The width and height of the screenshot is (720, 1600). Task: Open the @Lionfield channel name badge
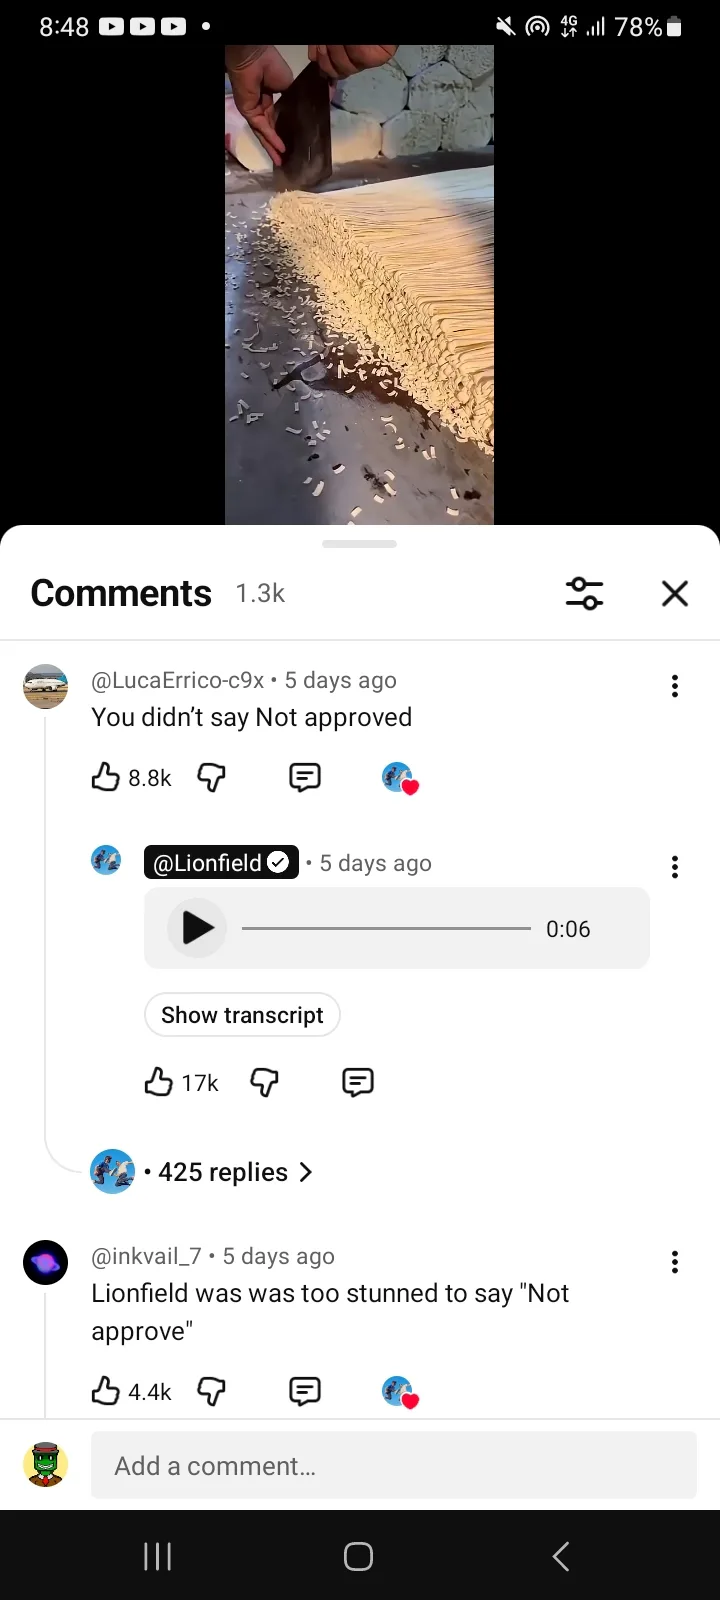221,863
